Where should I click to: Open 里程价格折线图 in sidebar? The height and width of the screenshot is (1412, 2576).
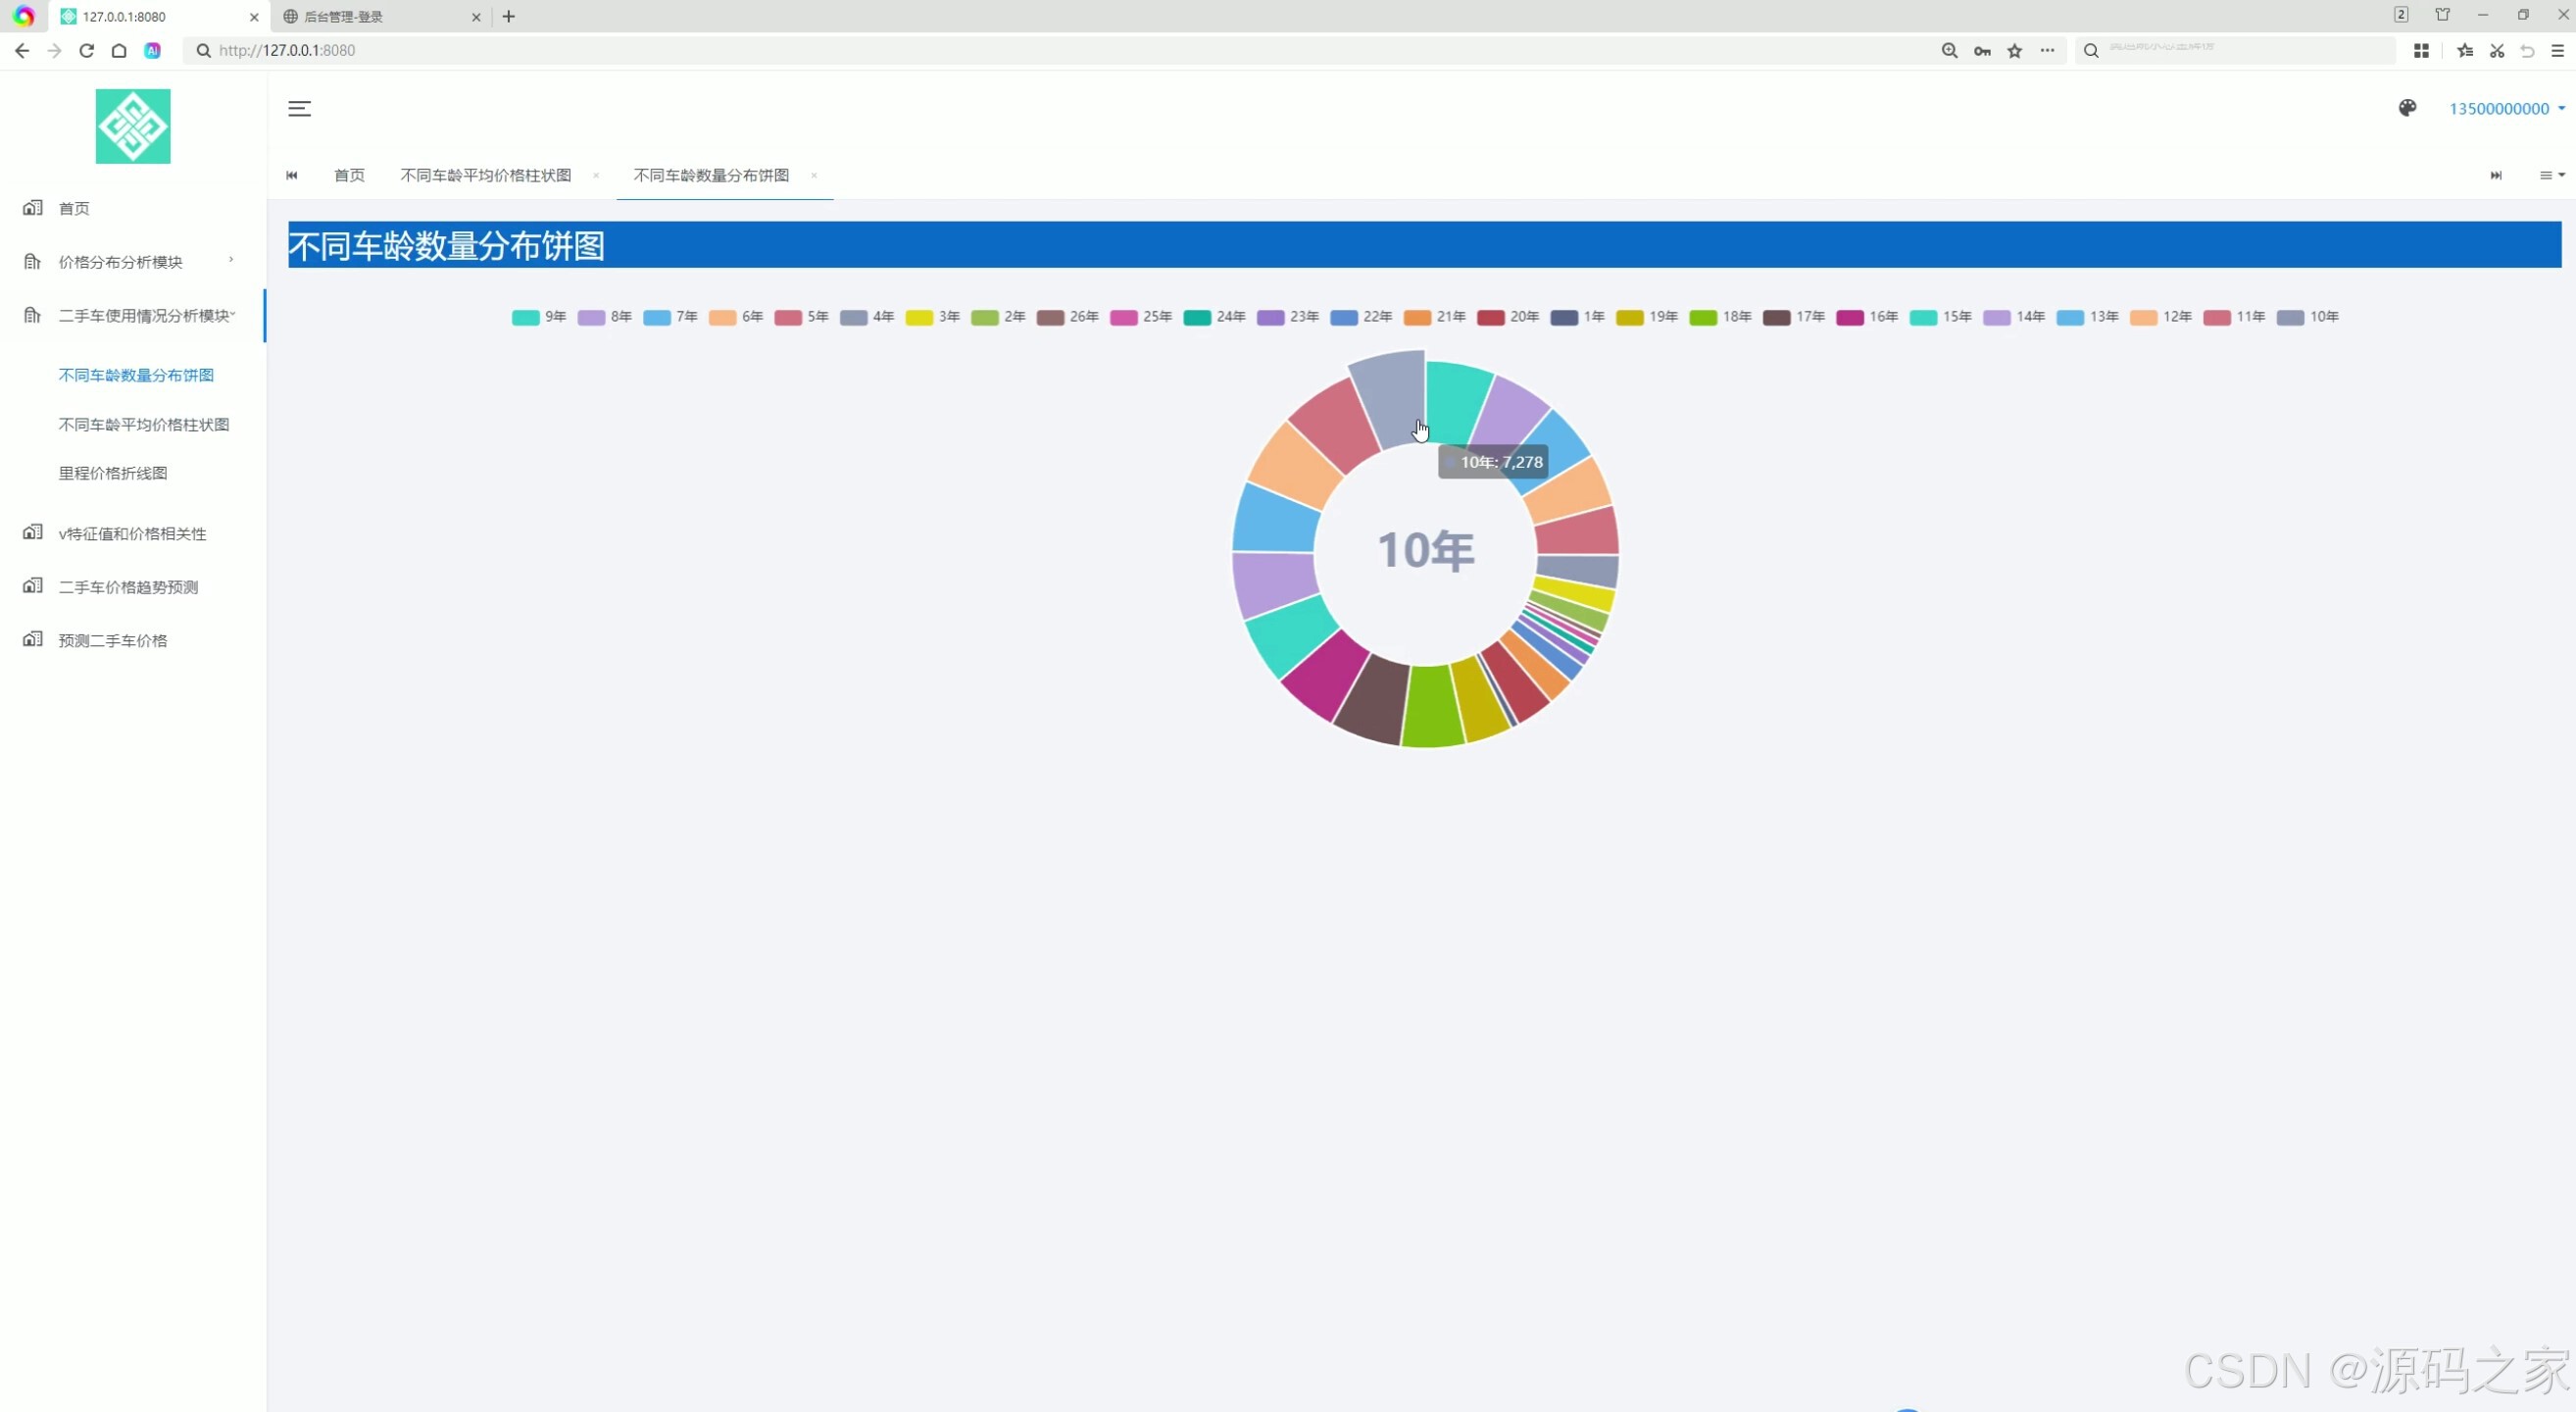113,473
